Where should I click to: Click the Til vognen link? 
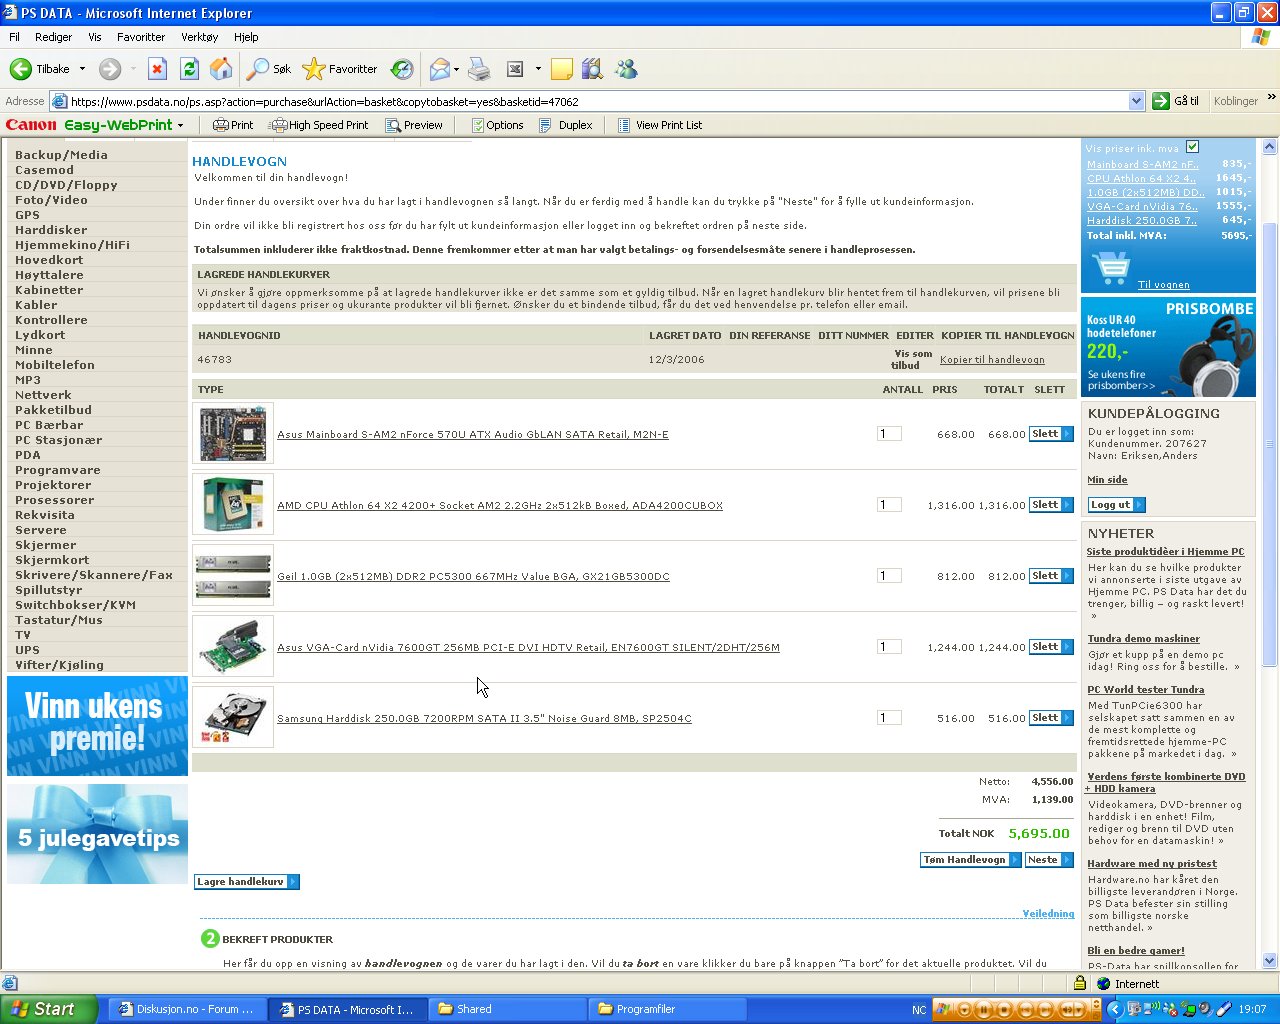(x=1163, y=285)
